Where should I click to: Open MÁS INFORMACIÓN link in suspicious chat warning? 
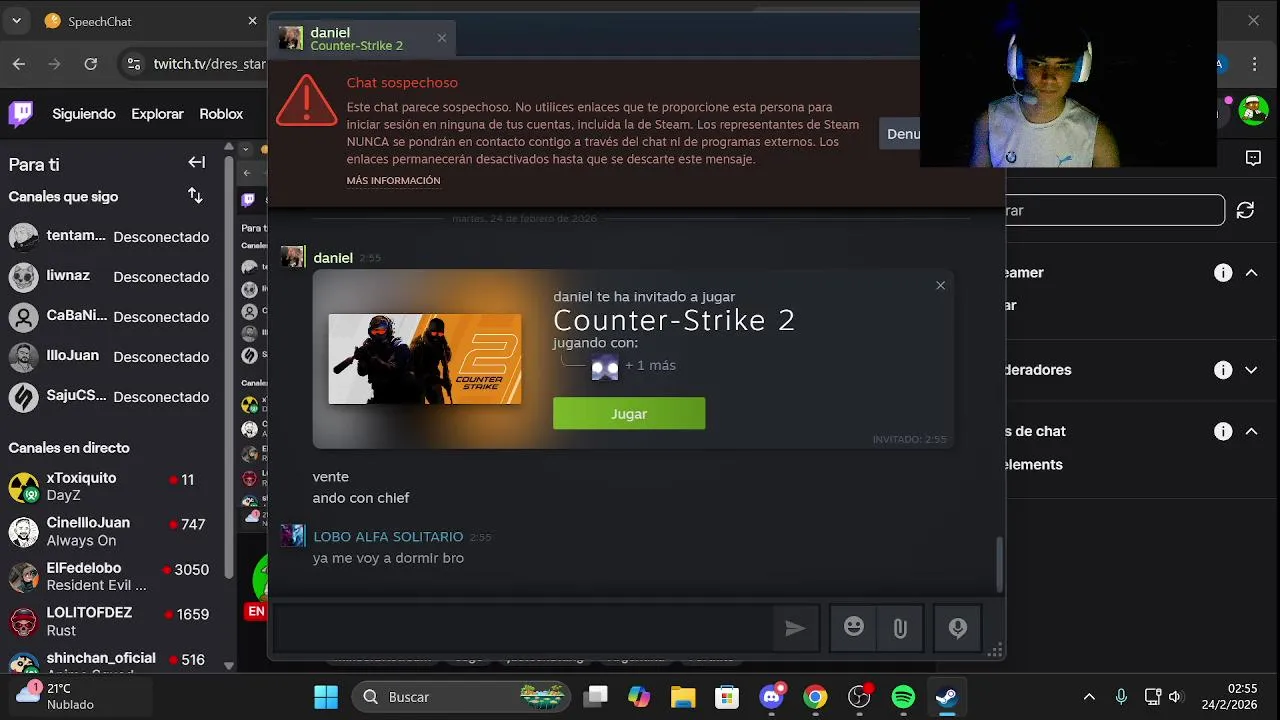[393, 181]
